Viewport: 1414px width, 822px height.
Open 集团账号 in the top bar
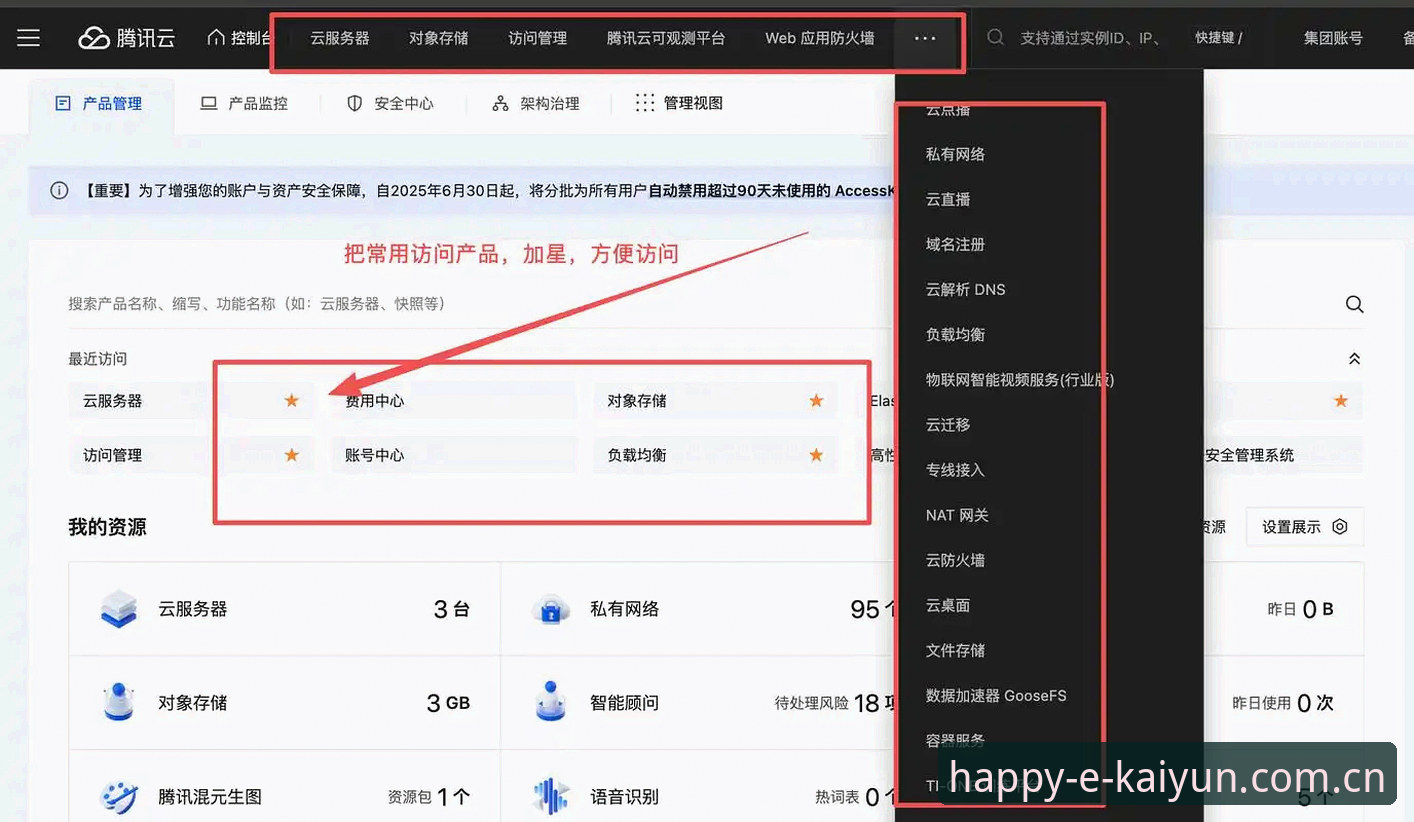pyautogui.click(x=1333, y=38)
